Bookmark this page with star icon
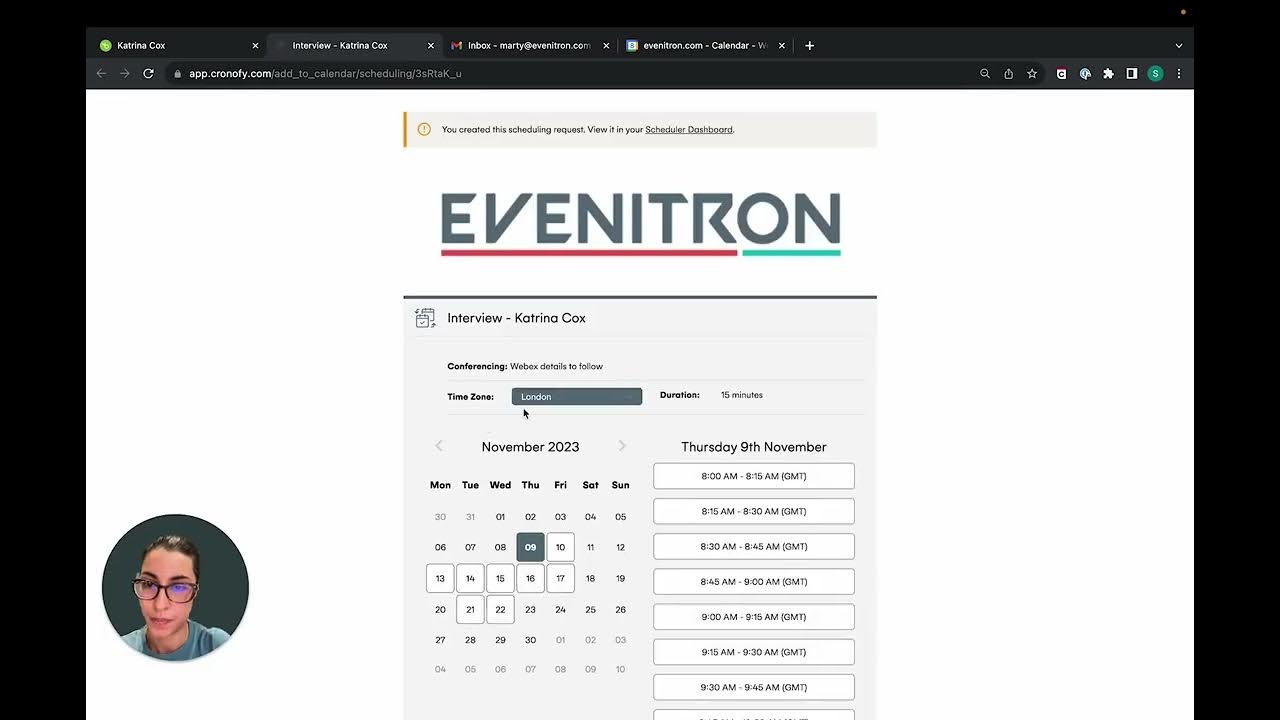Viewport: 1280px width, 720px height. tap(1032, 73)
